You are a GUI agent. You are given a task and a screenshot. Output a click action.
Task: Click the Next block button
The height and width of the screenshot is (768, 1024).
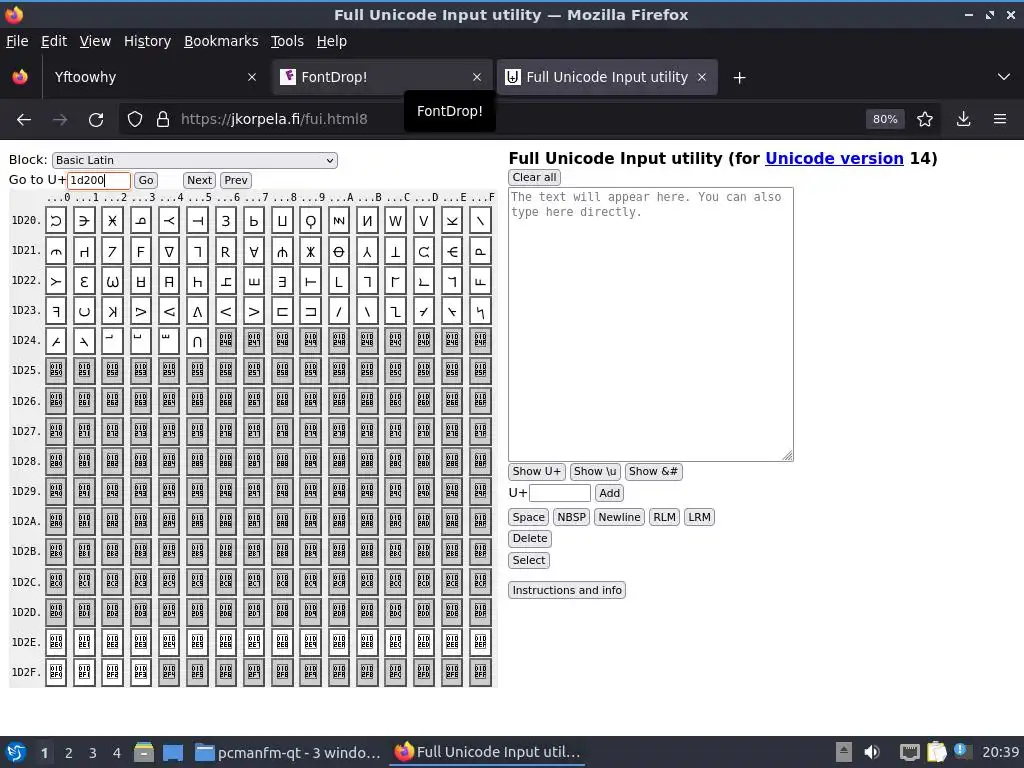199,180
